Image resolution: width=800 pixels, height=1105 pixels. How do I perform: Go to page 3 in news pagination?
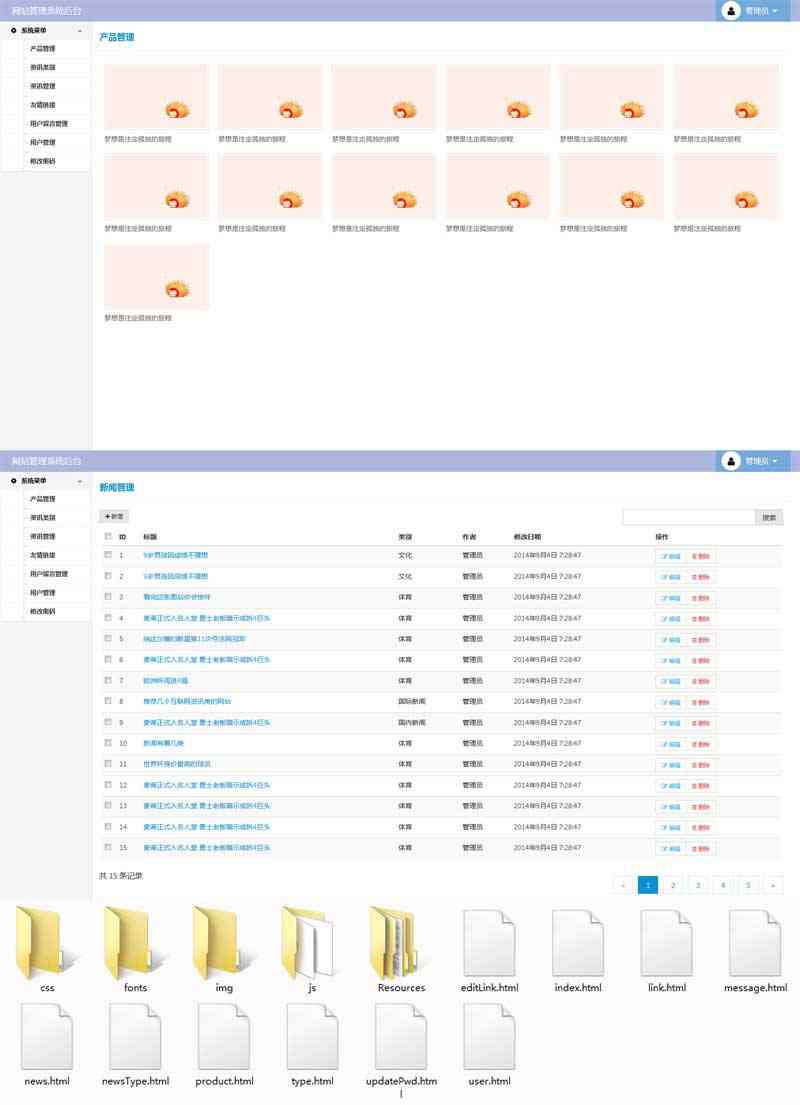[x=698, y=885]
